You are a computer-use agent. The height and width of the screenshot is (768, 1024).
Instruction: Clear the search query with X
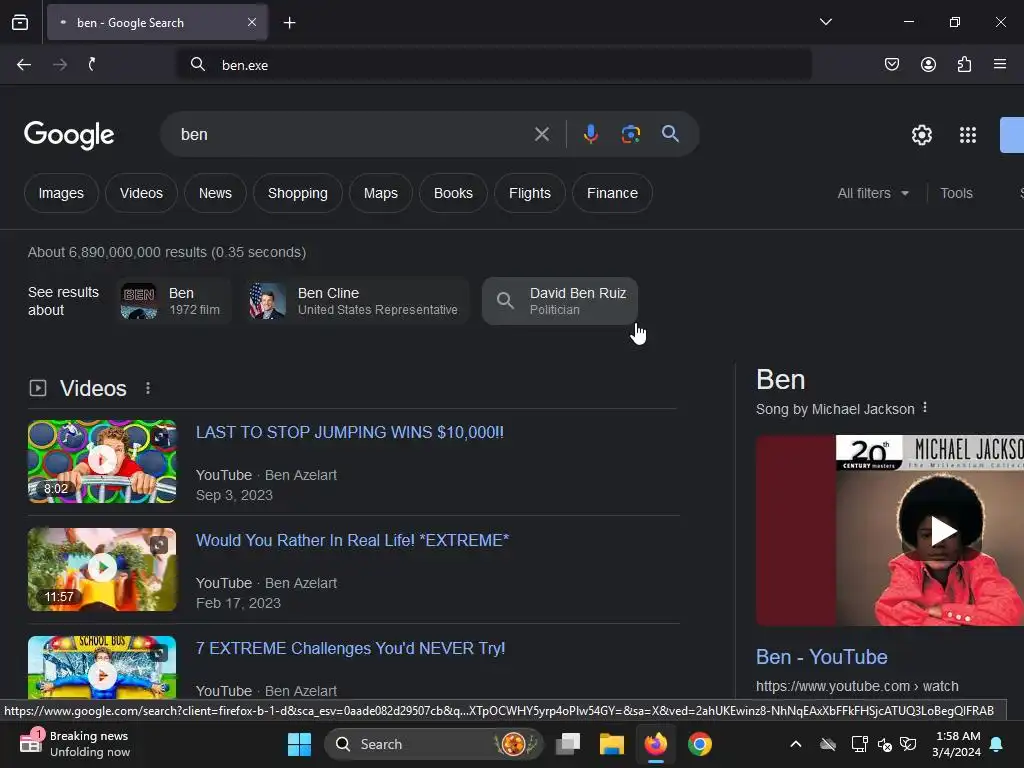[x=541, y=135]
